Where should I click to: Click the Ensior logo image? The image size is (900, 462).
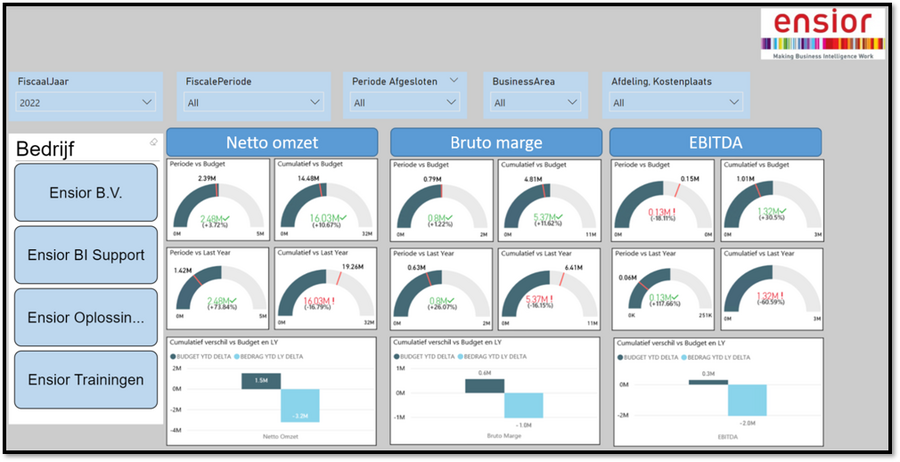pyautogui.click(x=823, y=33)
